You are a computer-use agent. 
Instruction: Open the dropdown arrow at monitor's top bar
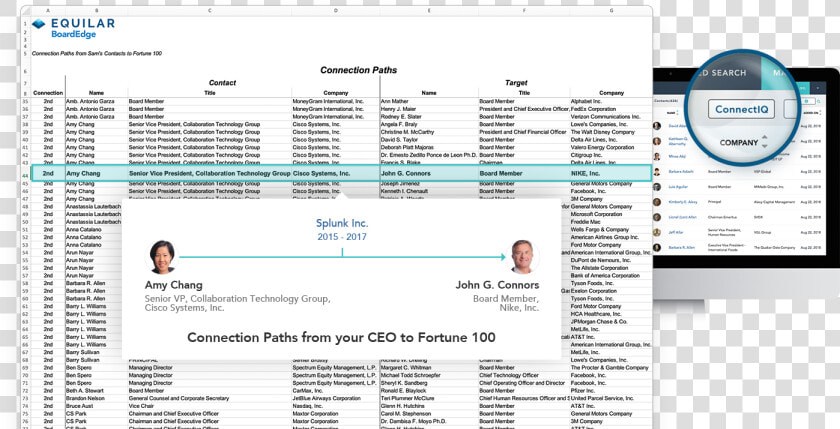818,88
